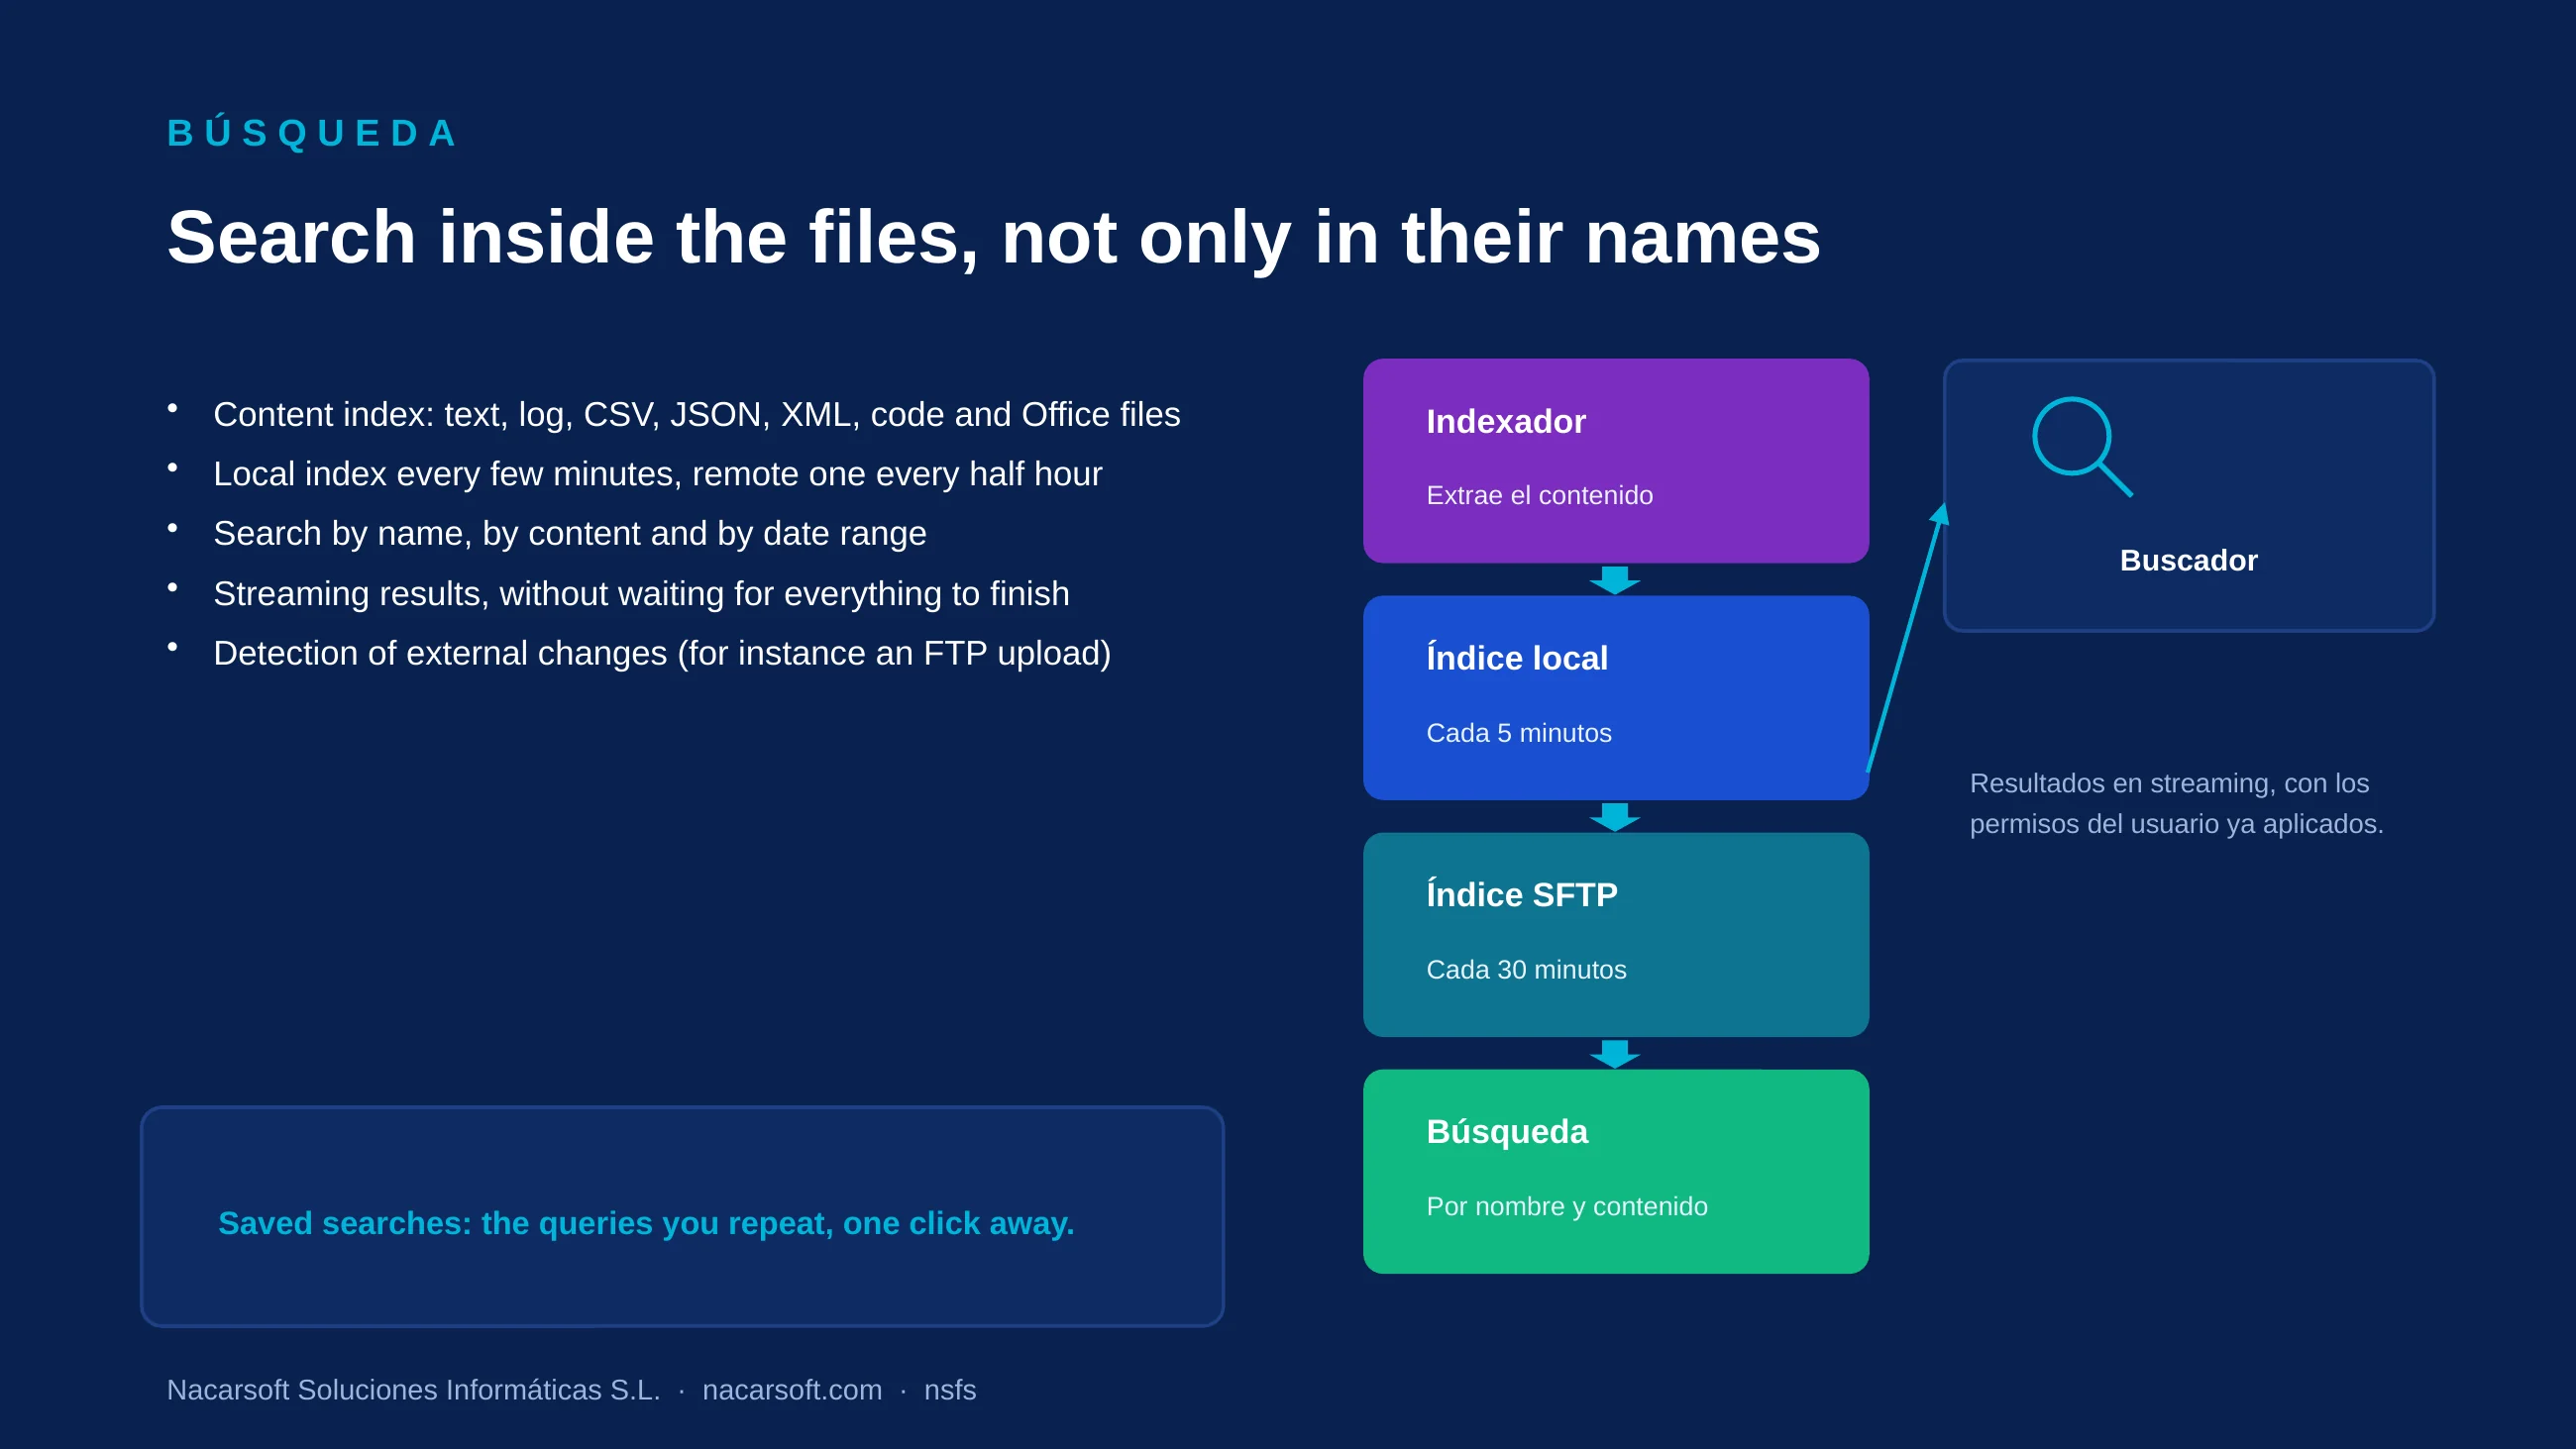2576x1449 pixels.
Task: Click 'Por nombre y contenido' subtitle
Action: pyautogui.click(x=1566, y=1207)
